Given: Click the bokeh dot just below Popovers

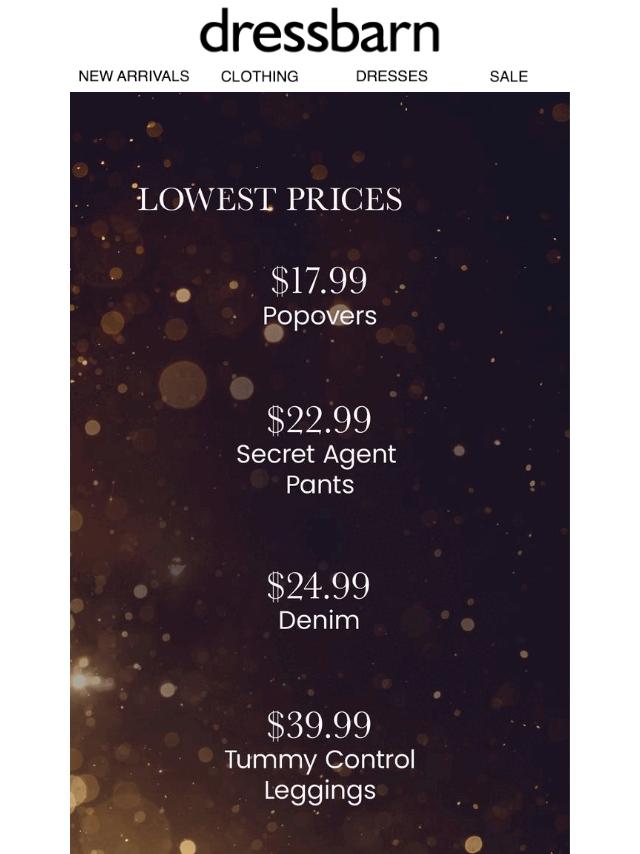Looking at the screenshot, I should [273, 333].
